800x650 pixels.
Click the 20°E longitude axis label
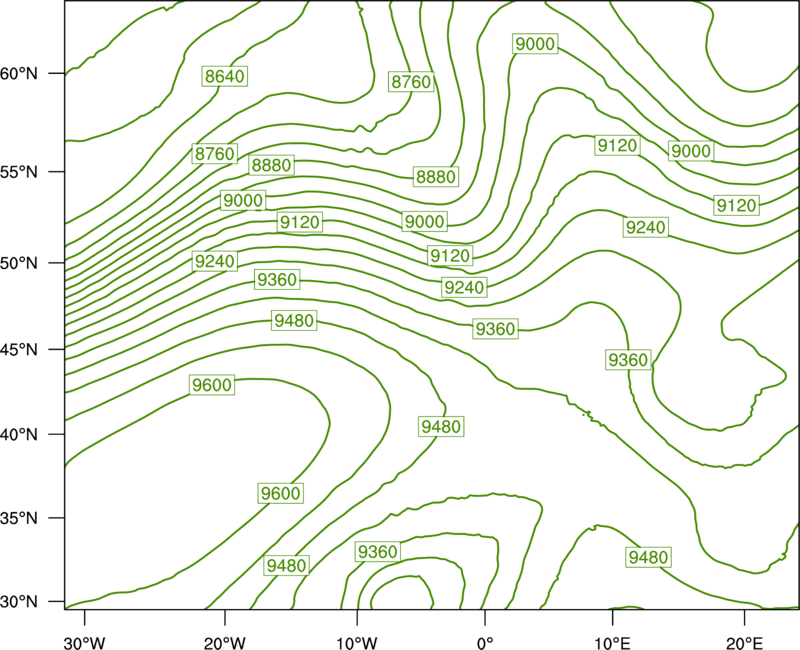pos(744,643)
